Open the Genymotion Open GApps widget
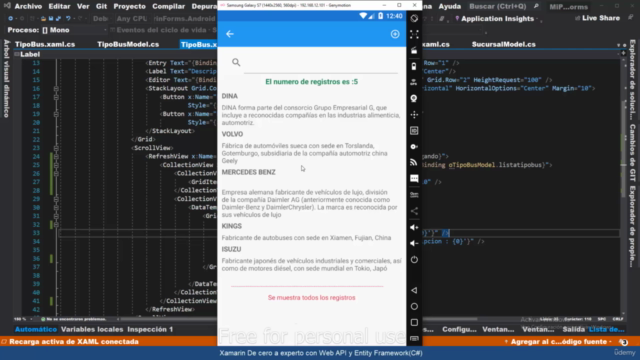This screenshot has height=360, width=640. (x=414, y=195)
